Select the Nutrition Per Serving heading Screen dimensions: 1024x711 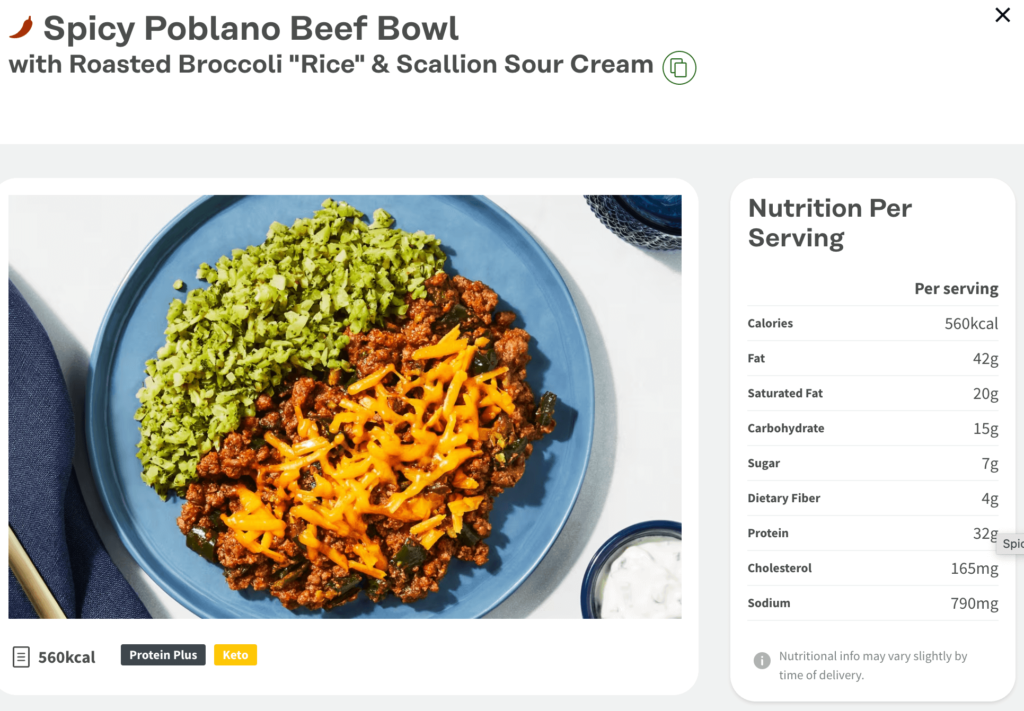829,223
